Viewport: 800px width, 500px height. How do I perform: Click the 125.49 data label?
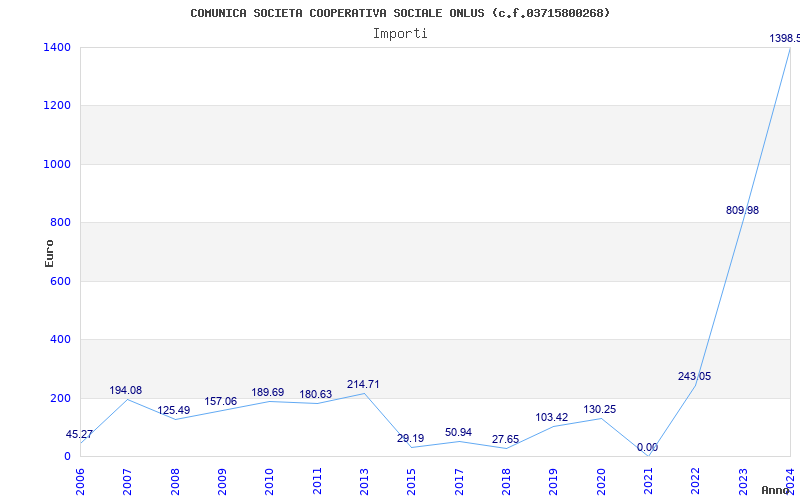click(x=173, y=410)
